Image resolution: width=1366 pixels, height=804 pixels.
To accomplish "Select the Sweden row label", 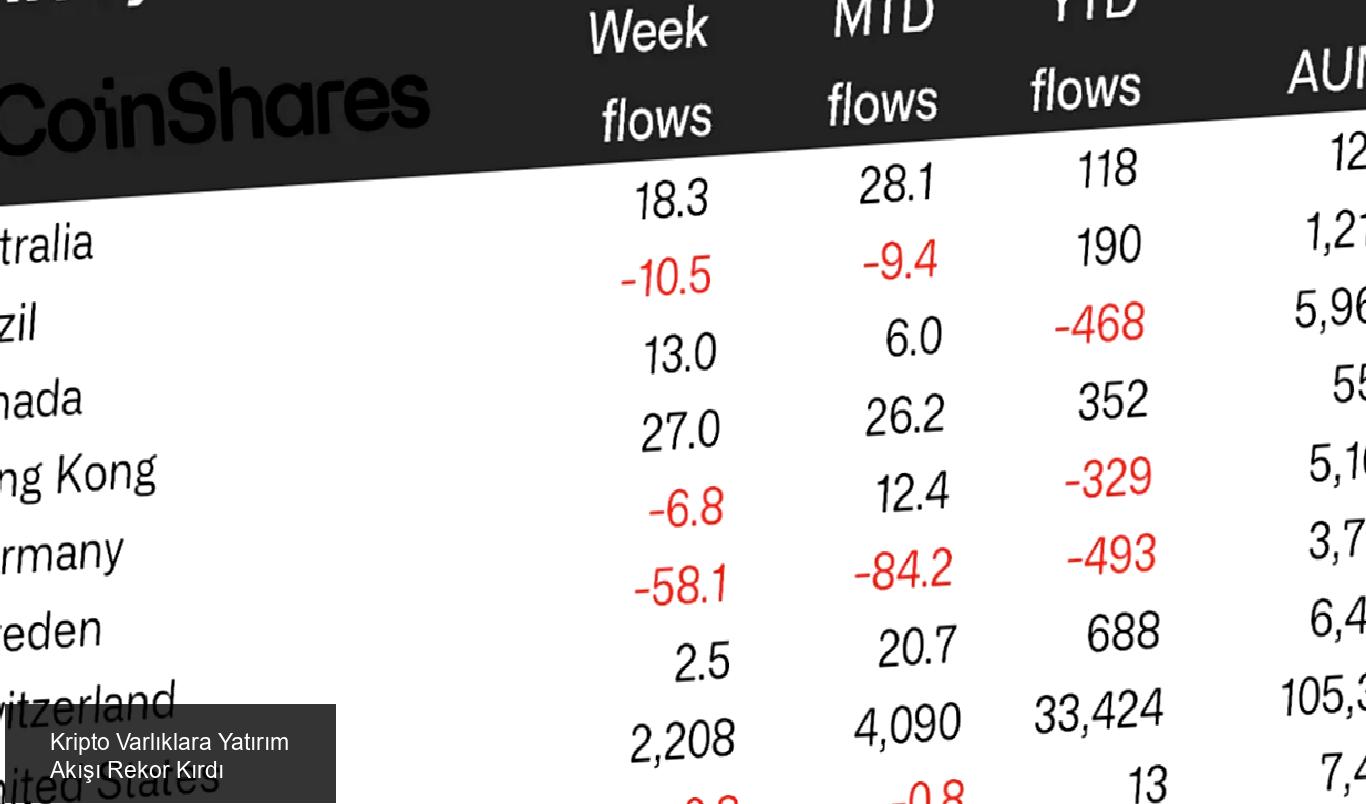I will 50,630.
